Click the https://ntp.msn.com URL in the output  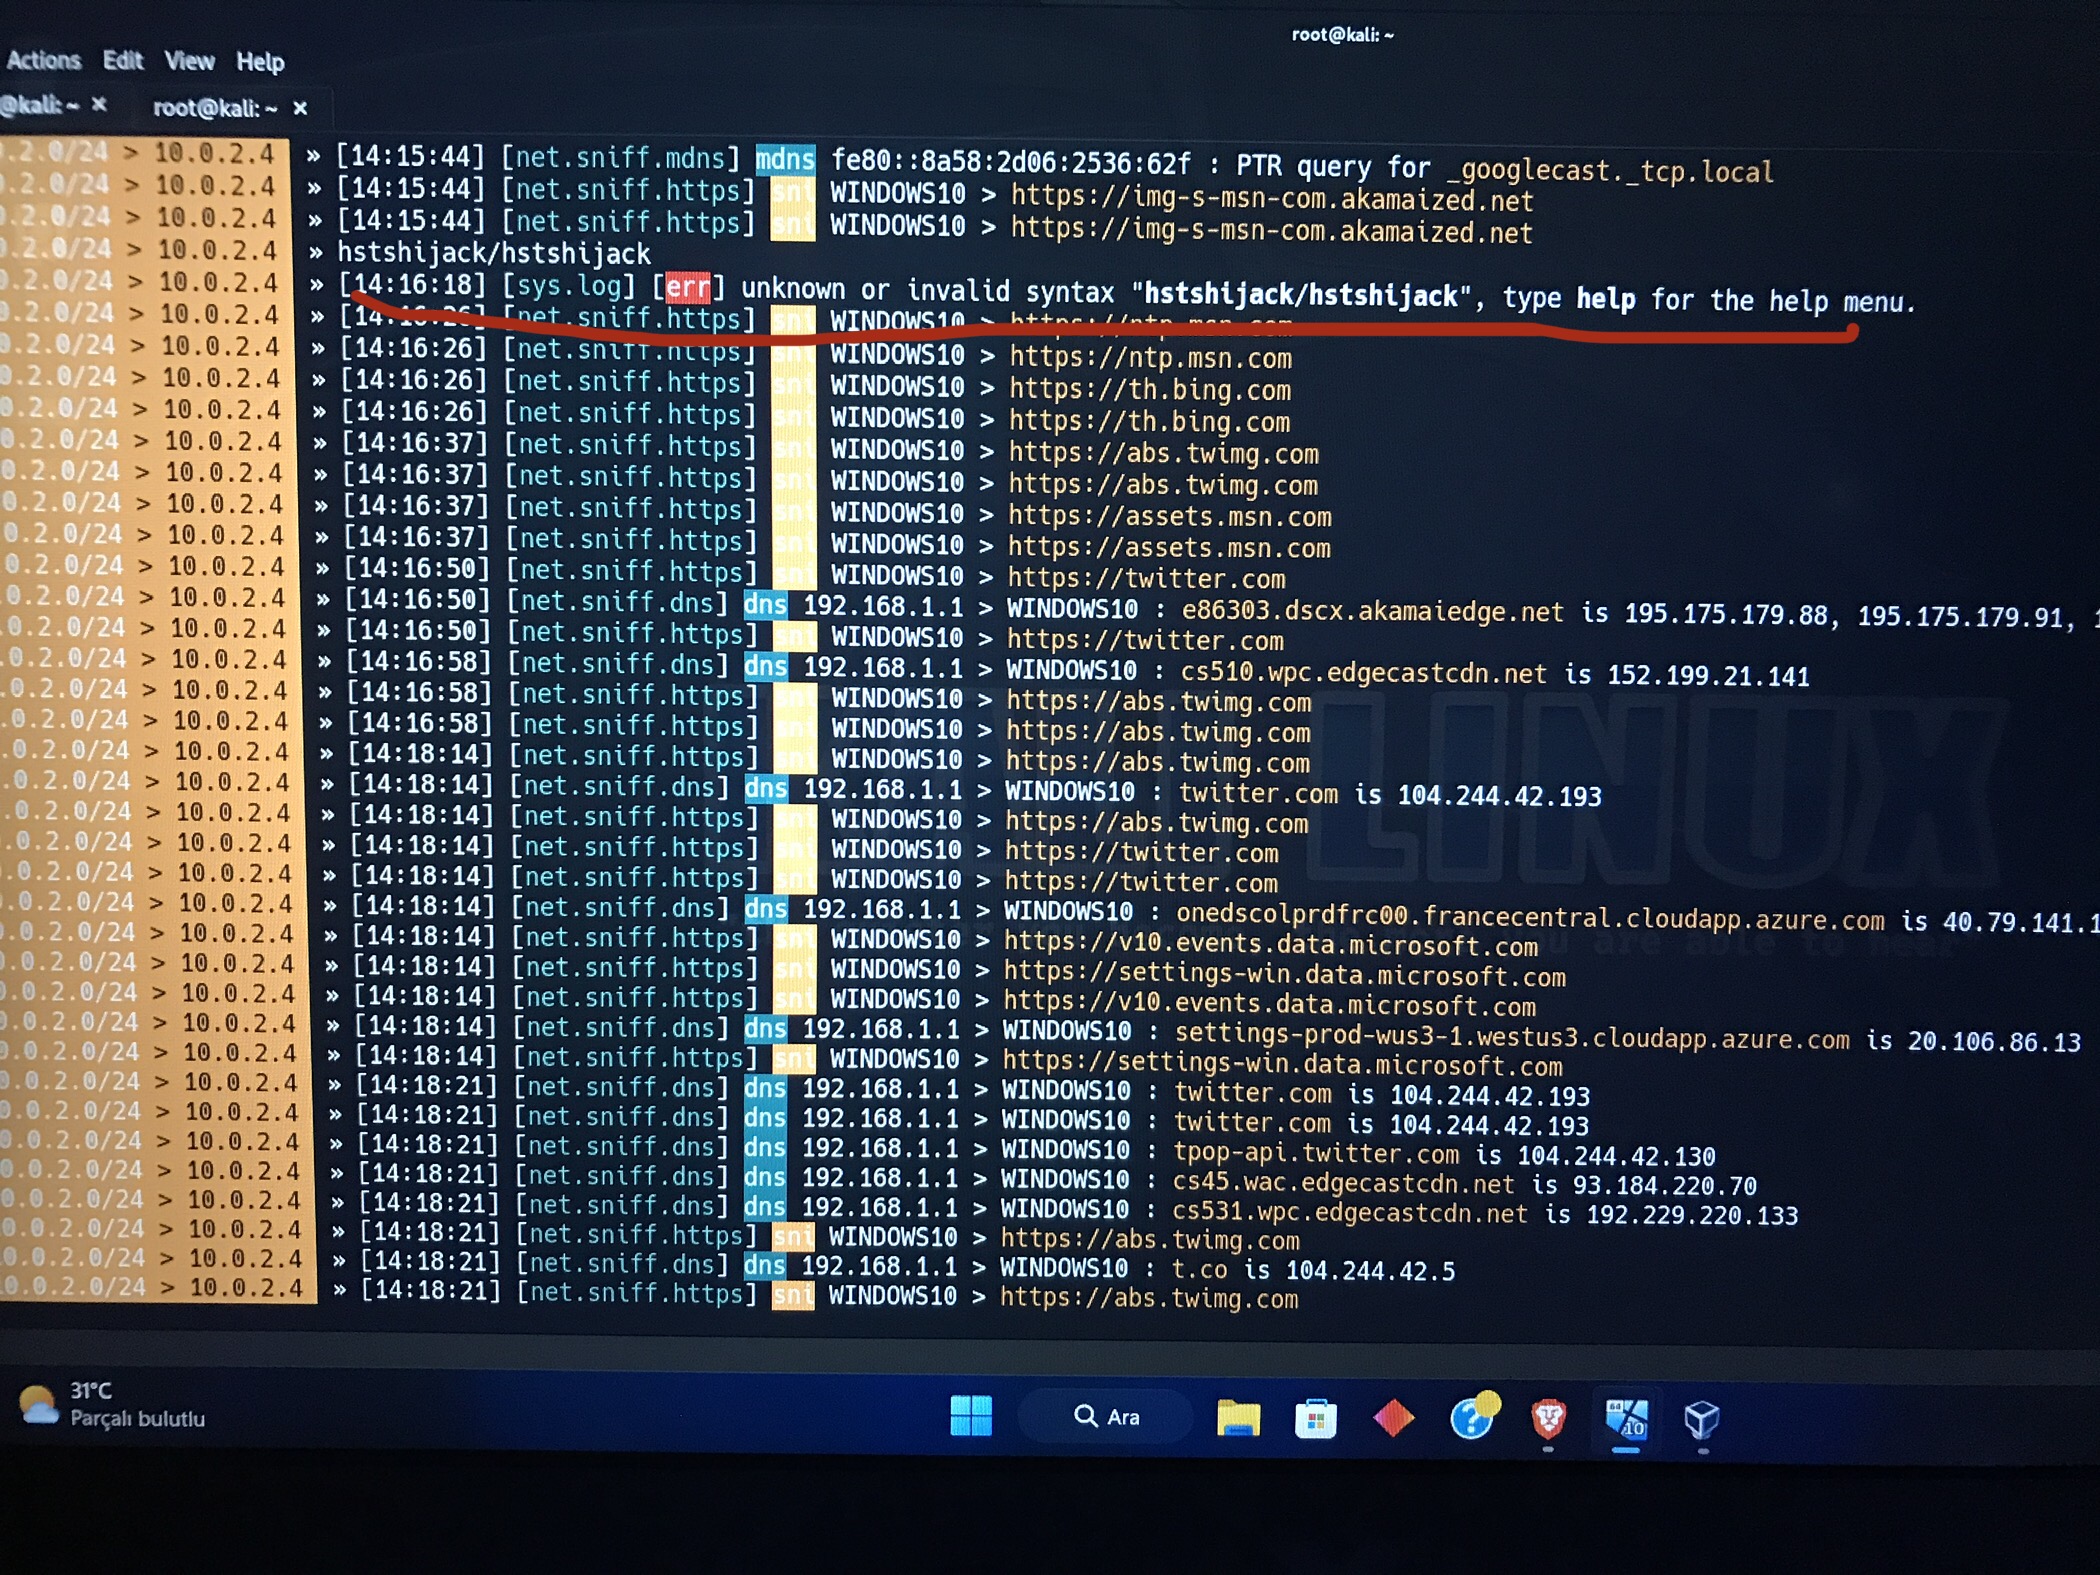[1150, 358]
